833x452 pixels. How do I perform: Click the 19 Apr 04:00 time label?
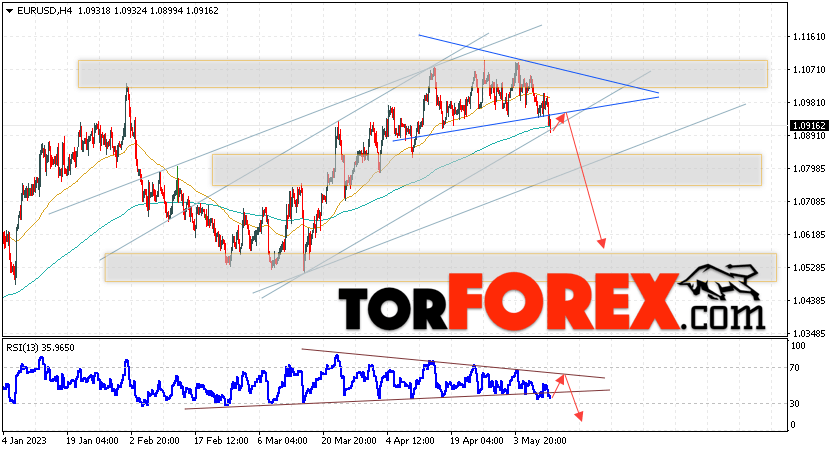point(477,441)
